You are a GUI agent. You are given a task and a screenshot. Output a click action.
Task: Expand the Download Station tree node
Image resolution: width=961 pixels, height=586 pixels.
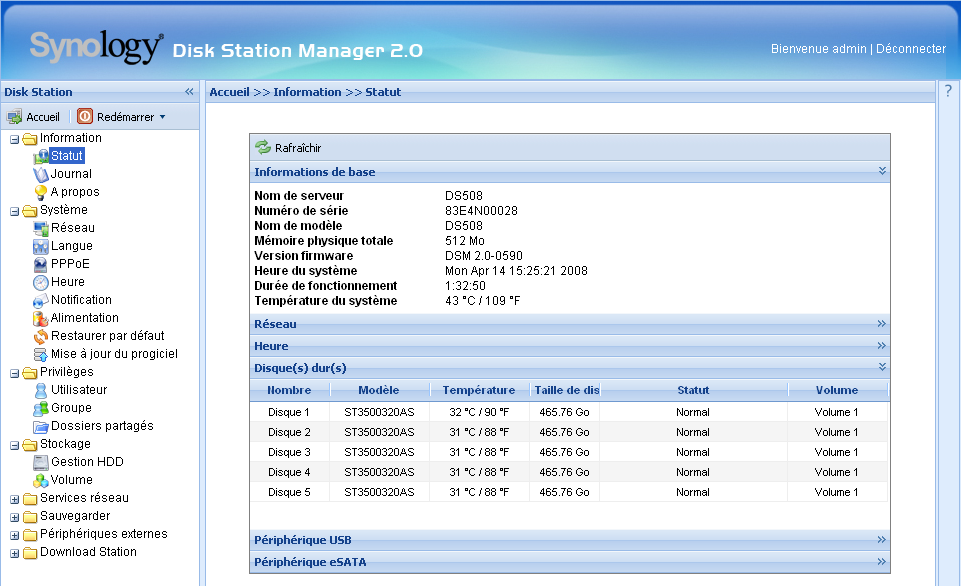click(x=14, y=554)
